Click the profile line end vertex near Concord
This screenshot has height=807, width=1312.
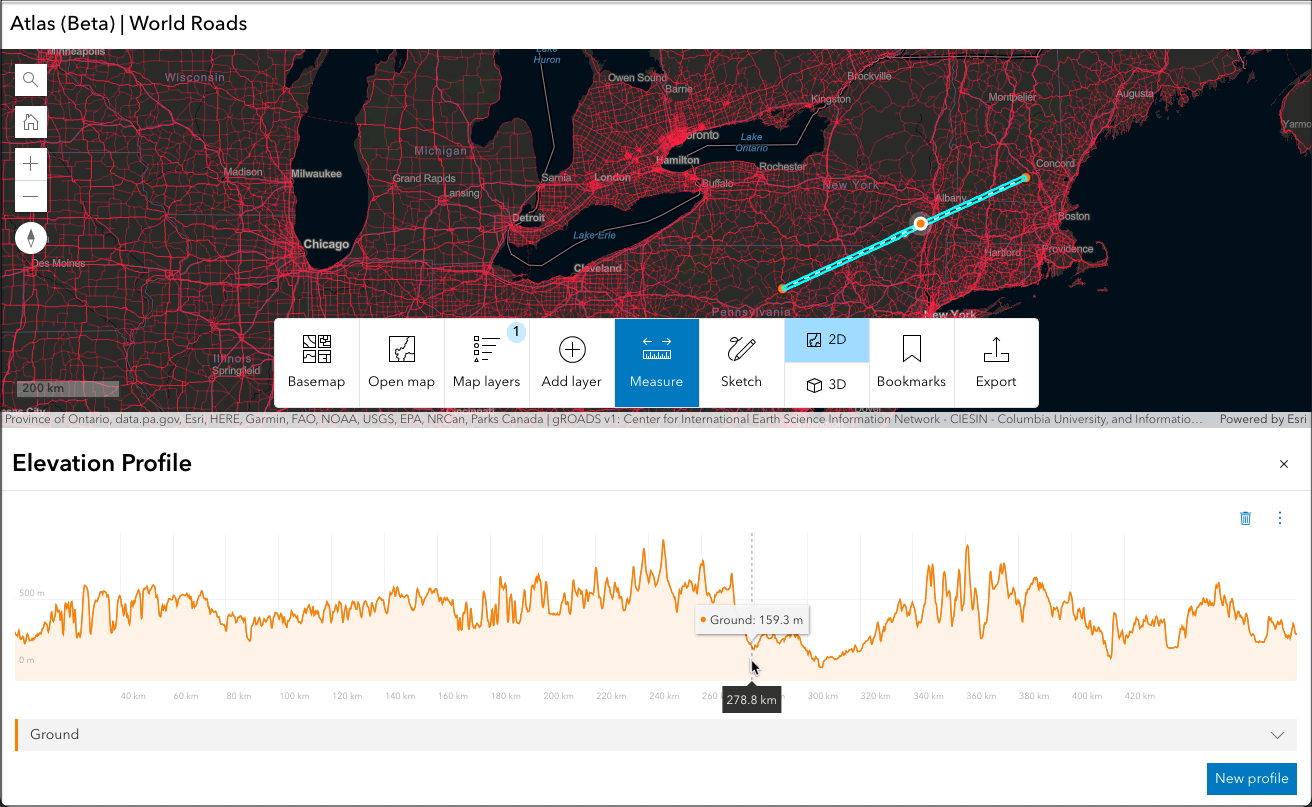coord(1025,178)
